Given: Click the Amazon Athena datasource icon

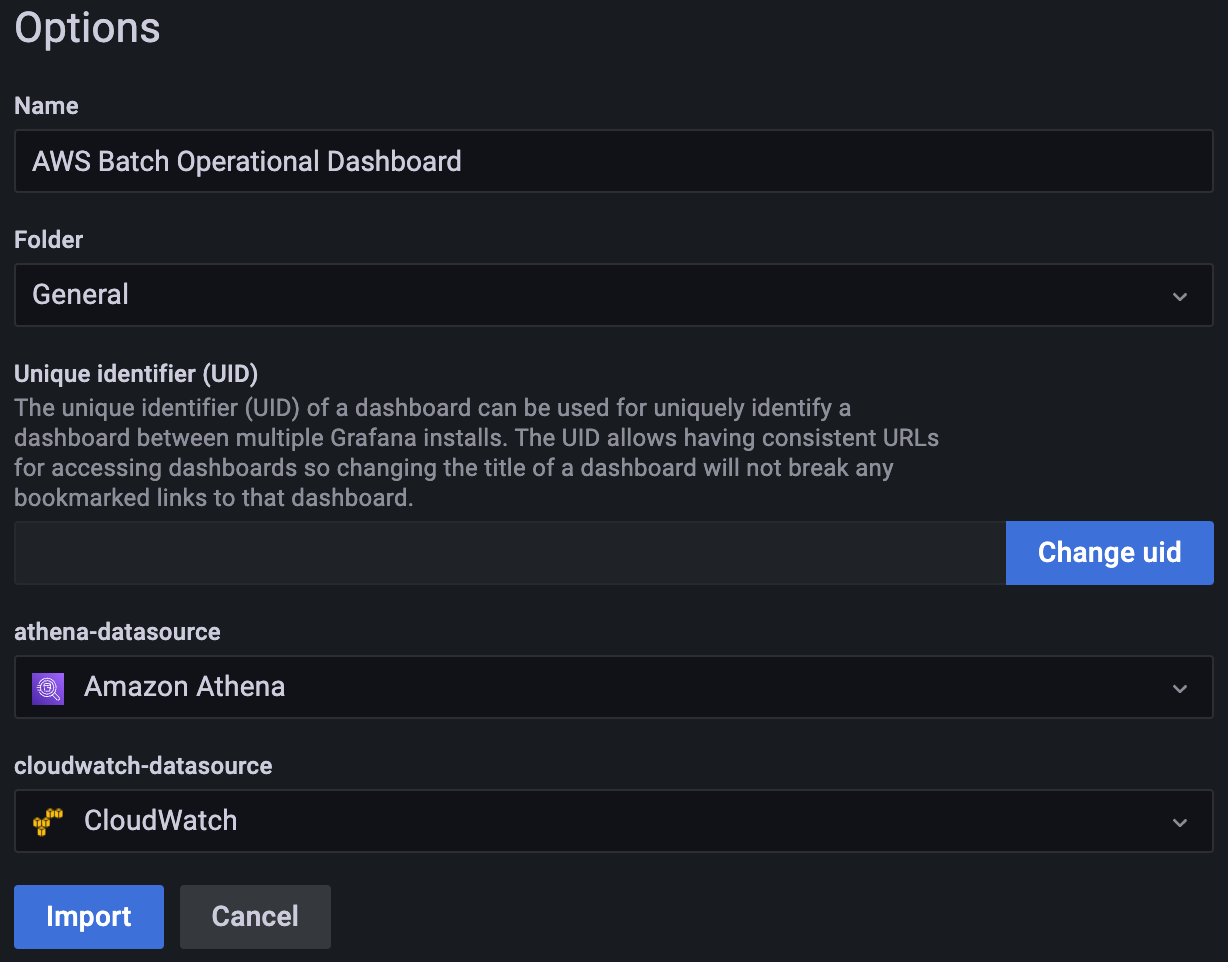Looking at the screenshot, I should click(x=48, y=688).
